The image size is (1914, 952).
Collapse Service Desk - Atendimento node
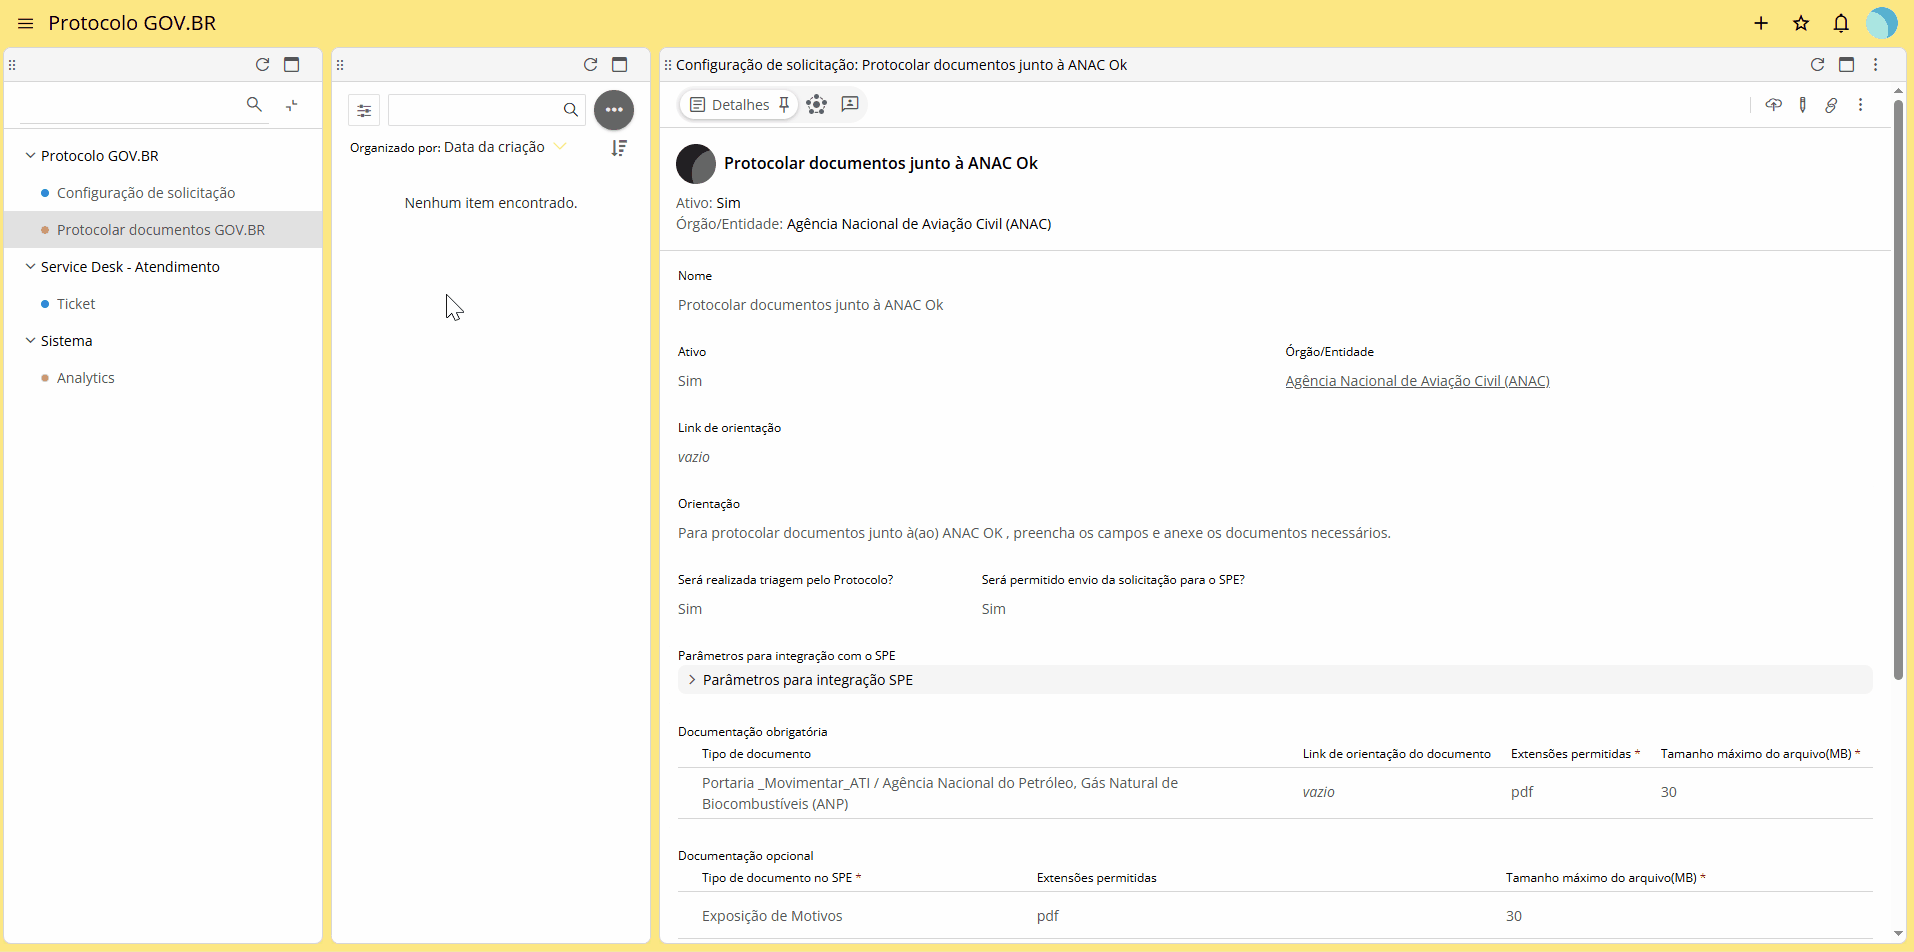pyautogui.click(x=30, y=266)
